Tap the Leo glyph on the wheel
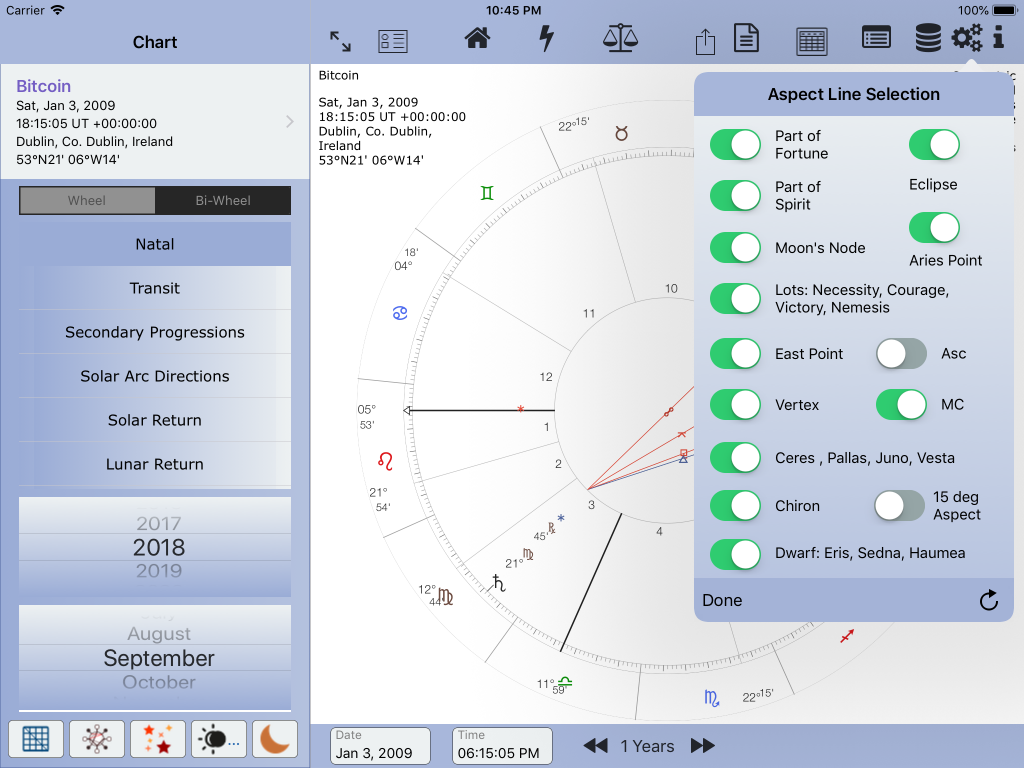This screenshot has width=1024, height=768. (385, 461)
